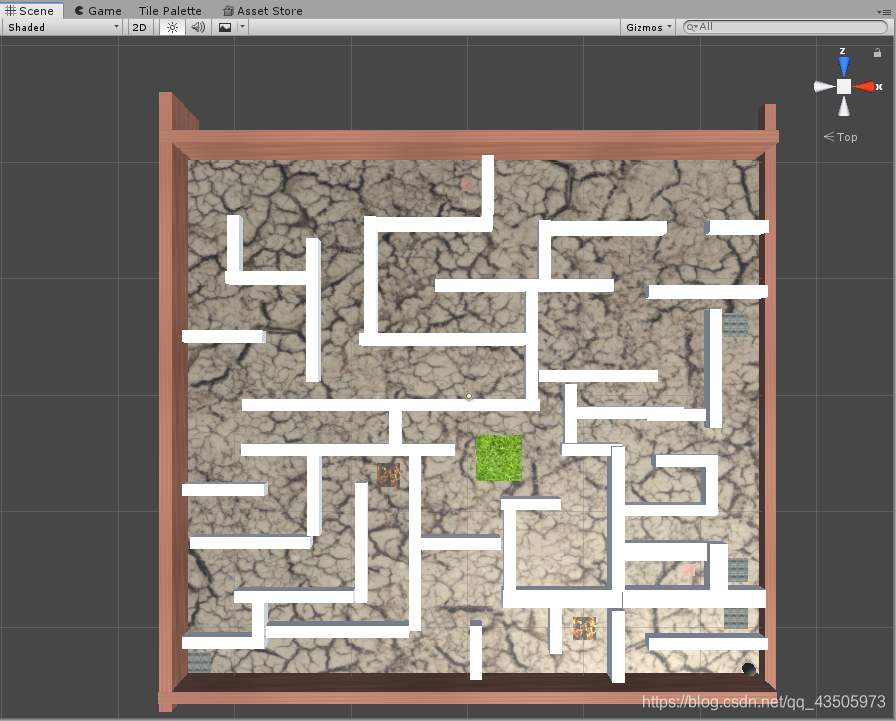Select the pink tile in the lower right
This screenshot has width=896, height=721.
pyautogui.click(x=689, y=570)
